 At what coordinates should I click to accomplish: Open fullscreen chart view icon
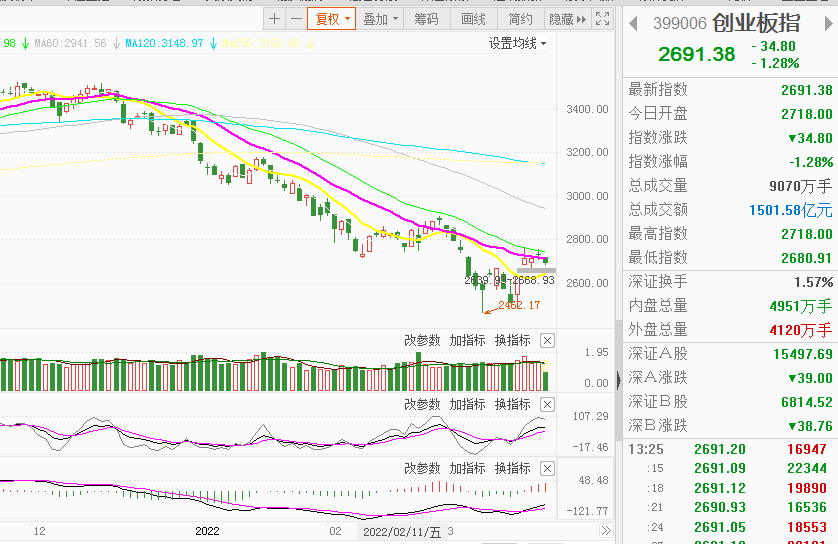(x=602, y=19)
